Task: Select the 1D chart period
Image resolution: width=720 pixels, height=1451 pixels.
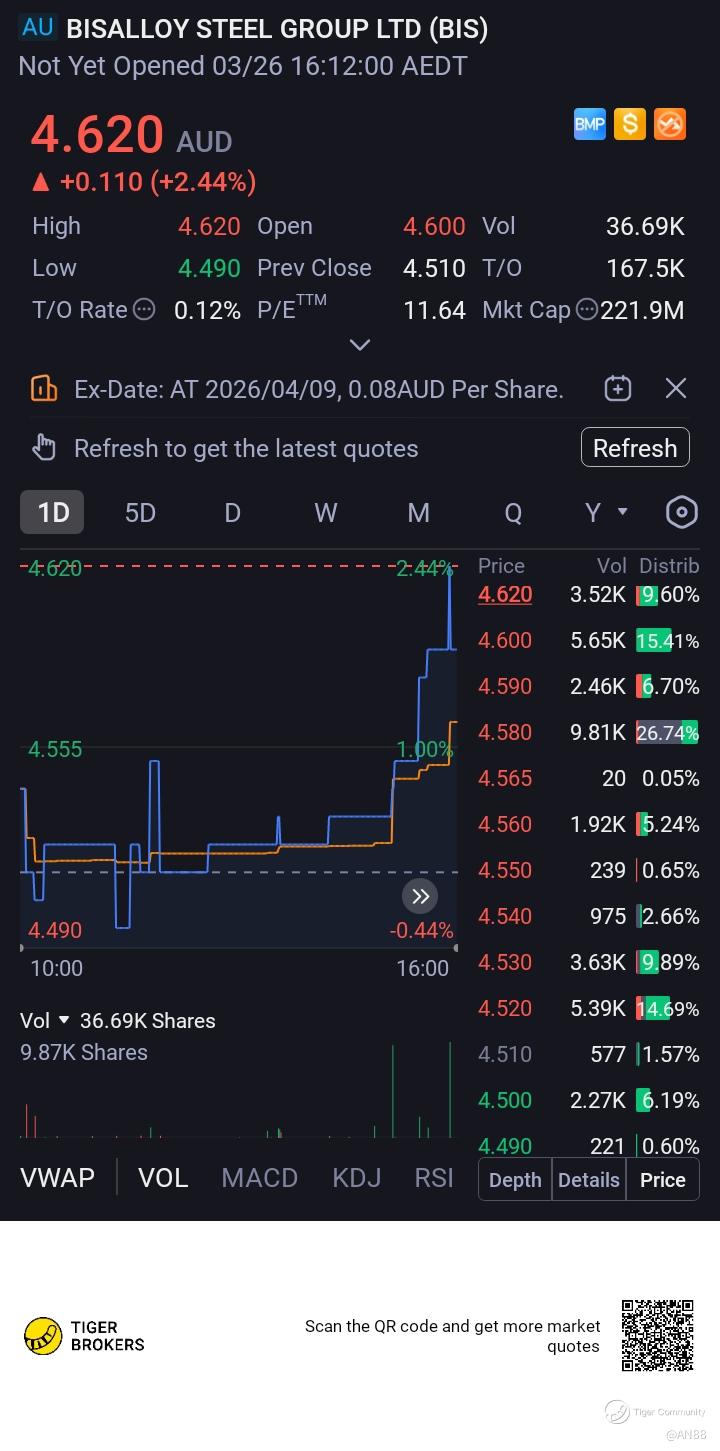Action: pyautogui.click(x=53, y=513)
